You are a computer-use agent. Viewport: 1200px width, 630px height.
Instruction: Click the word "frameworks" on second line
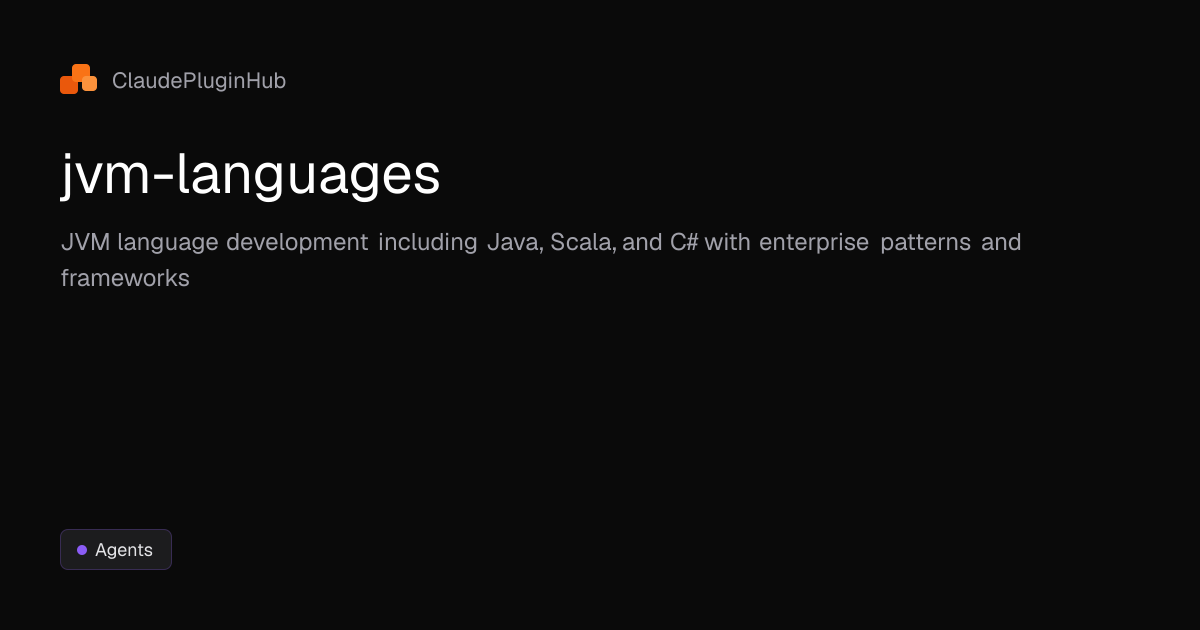coord(125,278)
